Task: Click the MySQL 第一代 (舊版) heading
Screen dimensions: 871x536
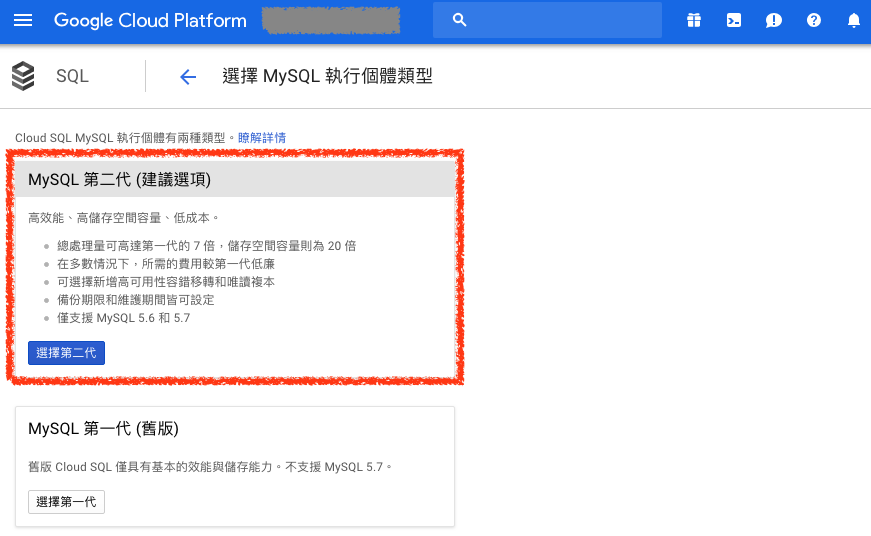Action: point(103,429)
